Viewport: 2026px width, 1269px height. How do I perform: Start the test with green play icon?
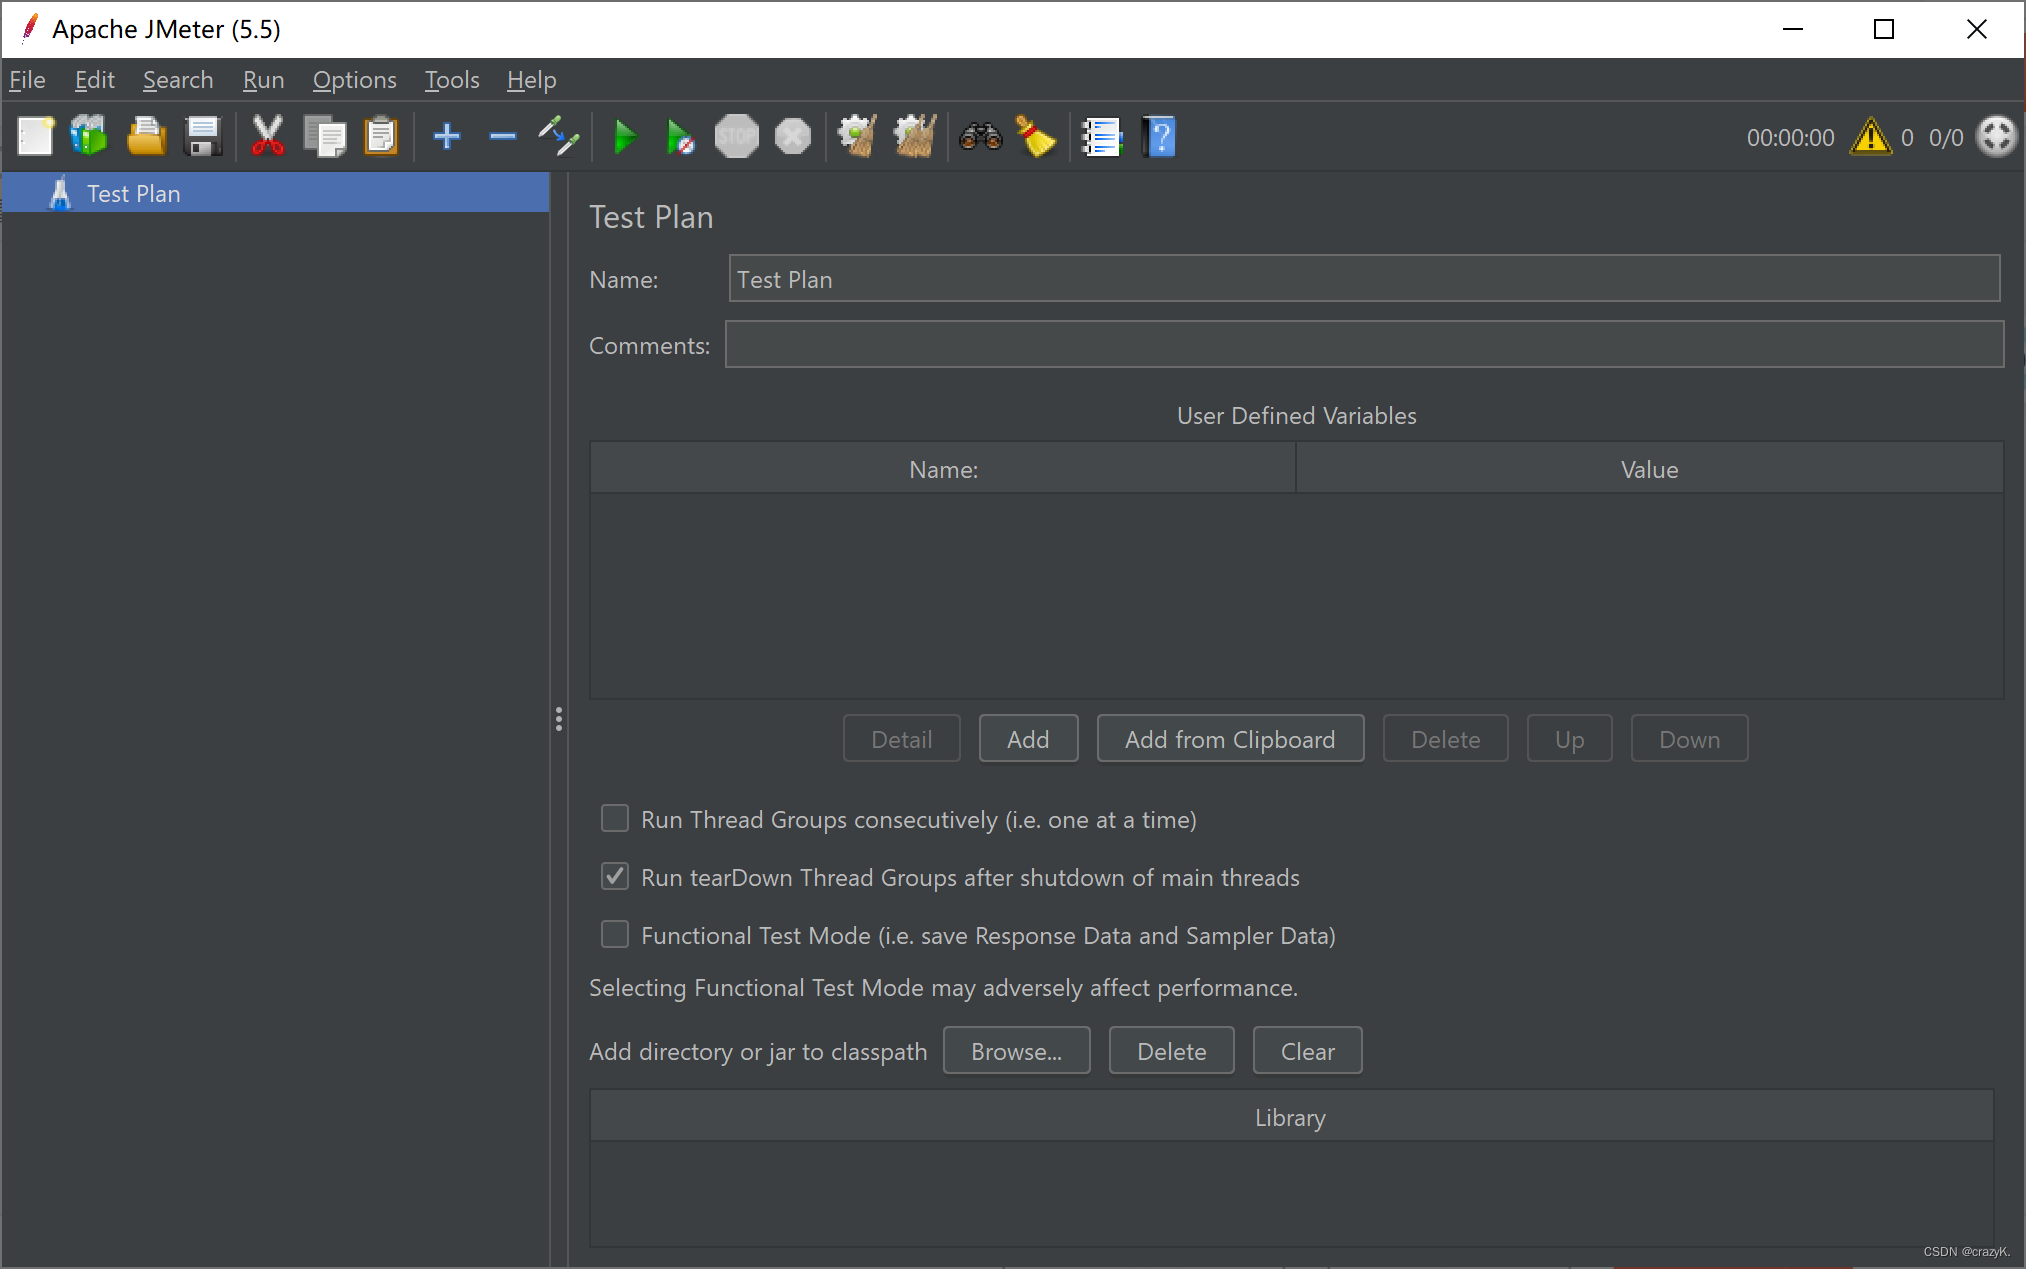[x=625, y=137]
